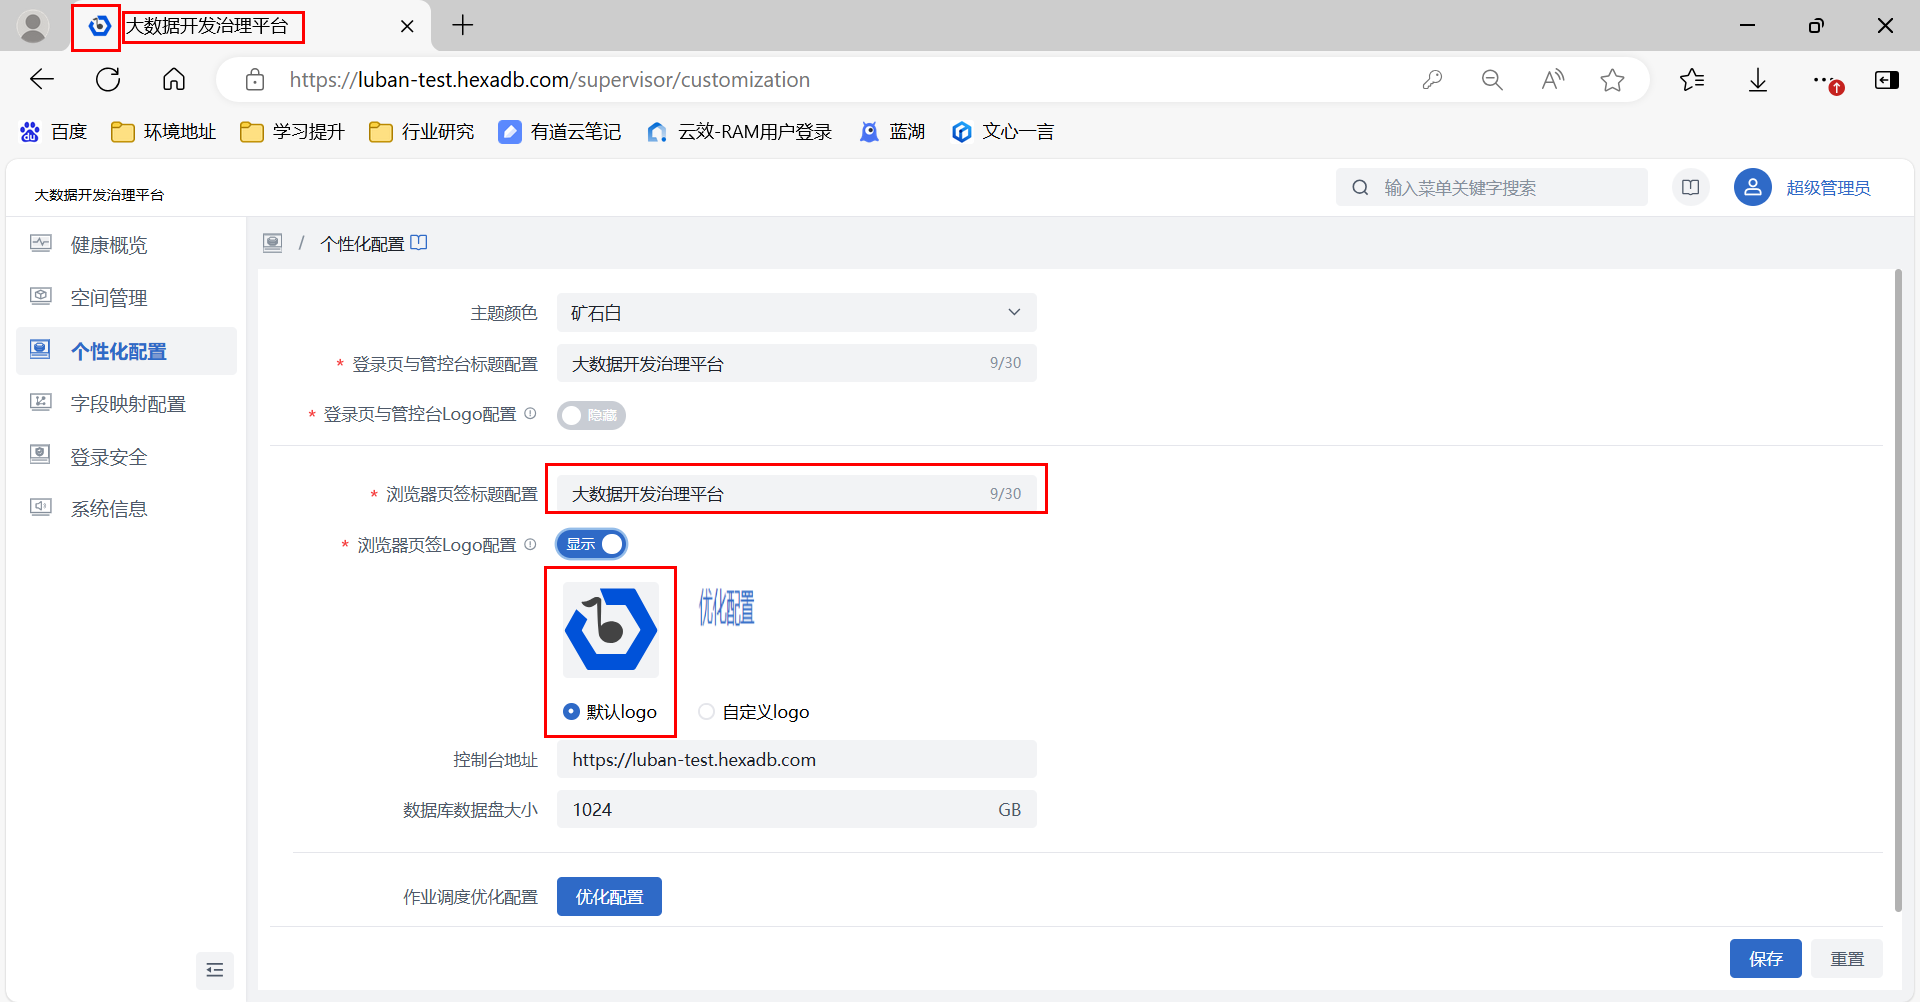Expand the 主题颜色 dropdown
The image size is (1920, 1002).
coord(796,312)
